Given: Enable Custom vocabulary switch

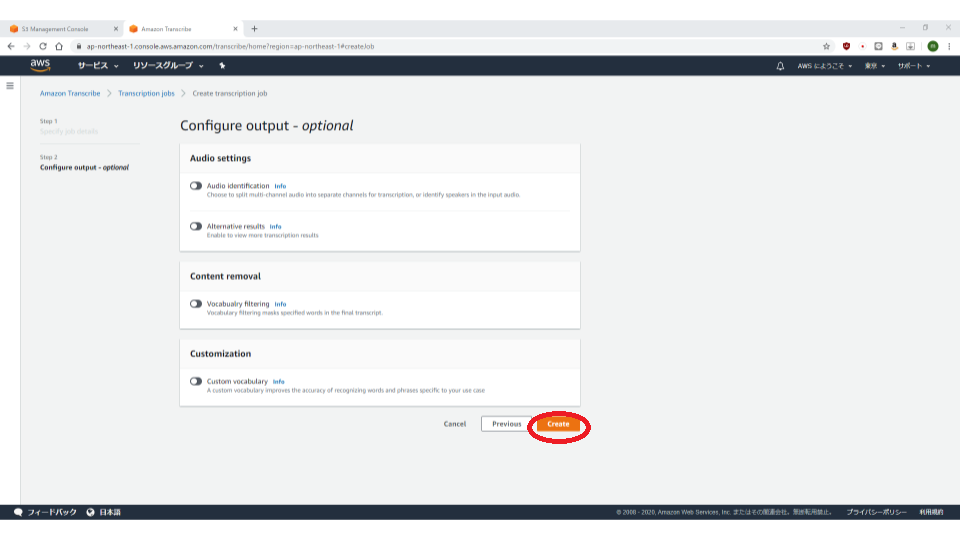Looking at the screenshot, I should (196, 381).
